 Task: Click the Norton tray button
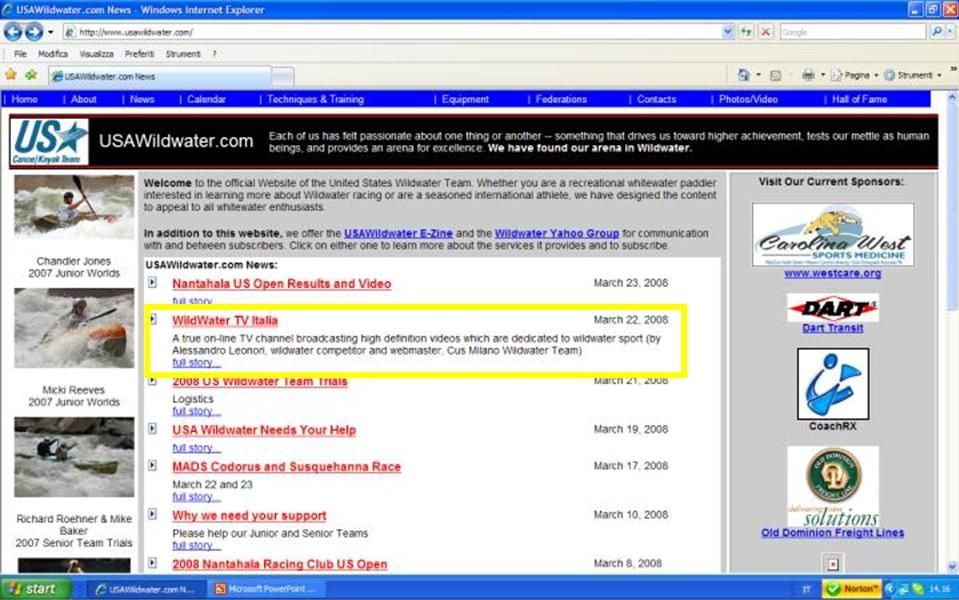pos(851,589)
